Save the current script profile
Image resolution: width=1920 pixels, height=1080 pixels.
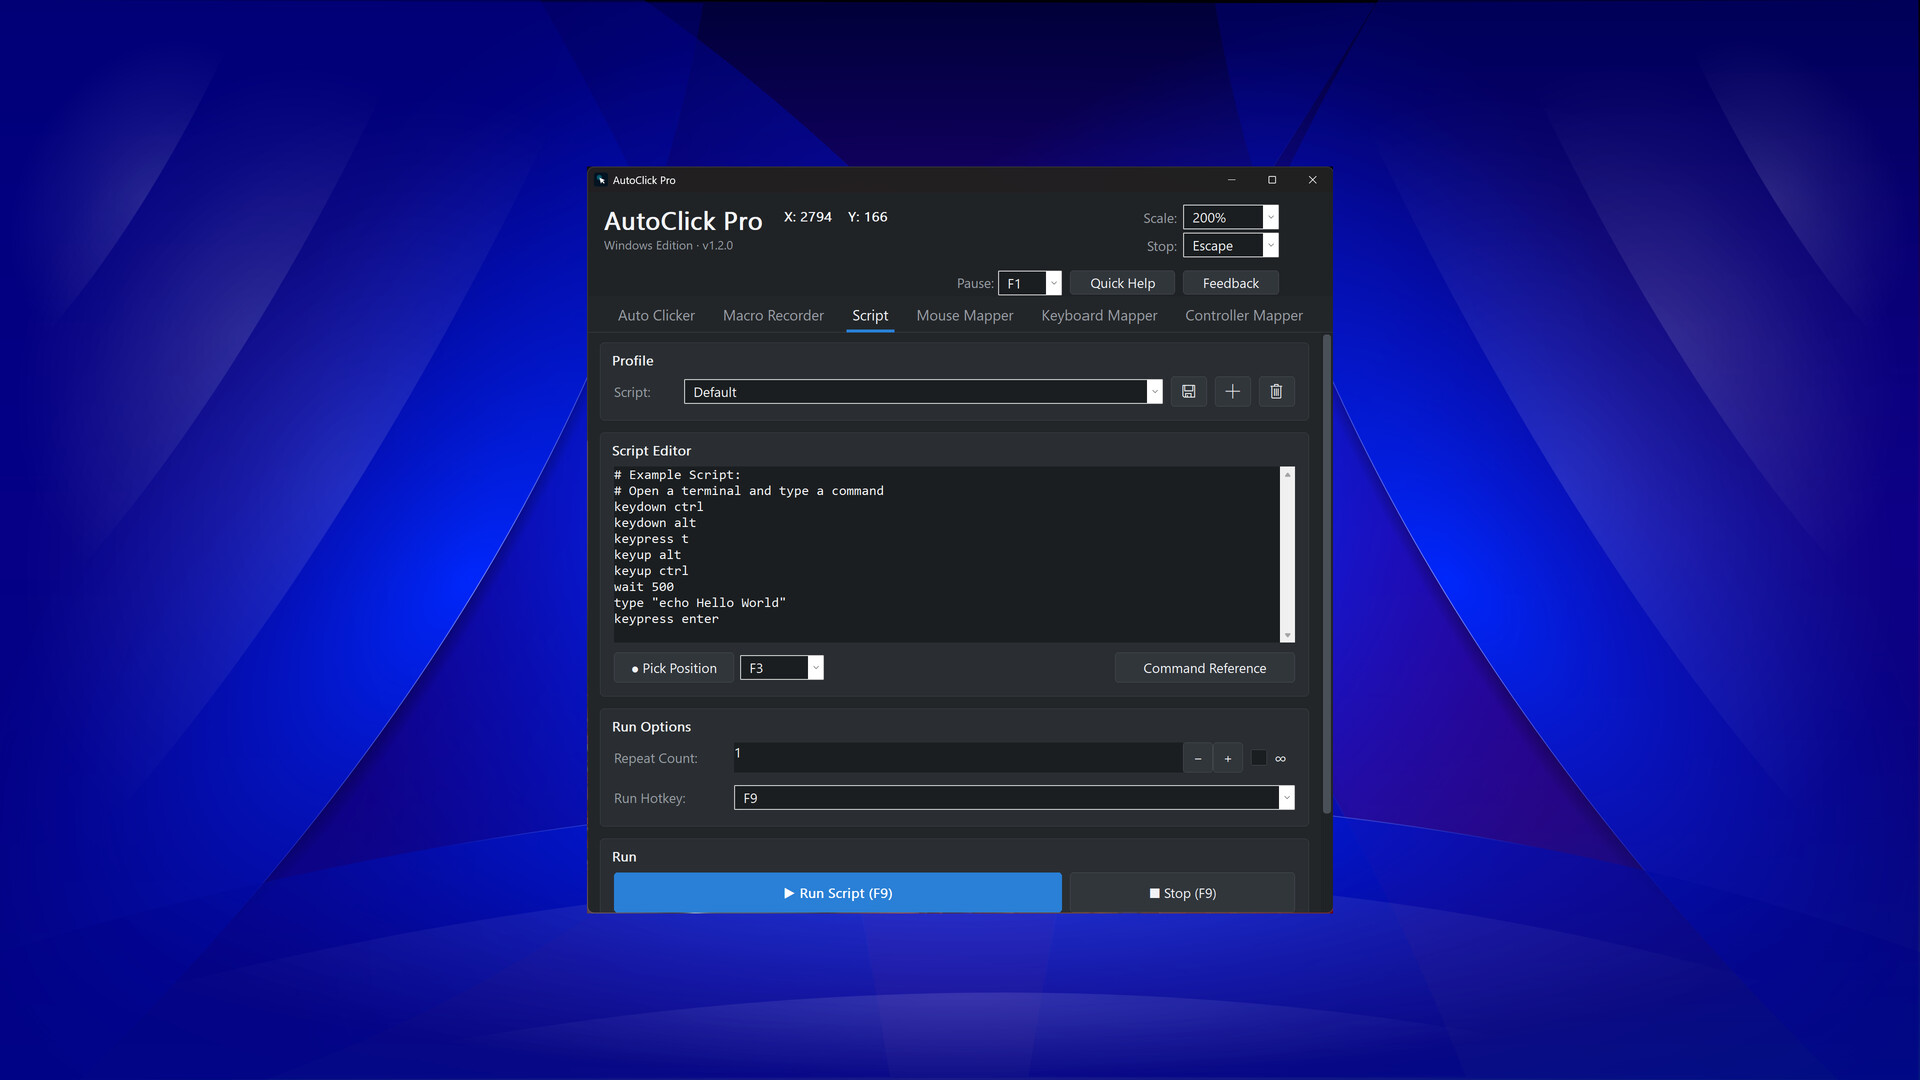(1188, 392)
